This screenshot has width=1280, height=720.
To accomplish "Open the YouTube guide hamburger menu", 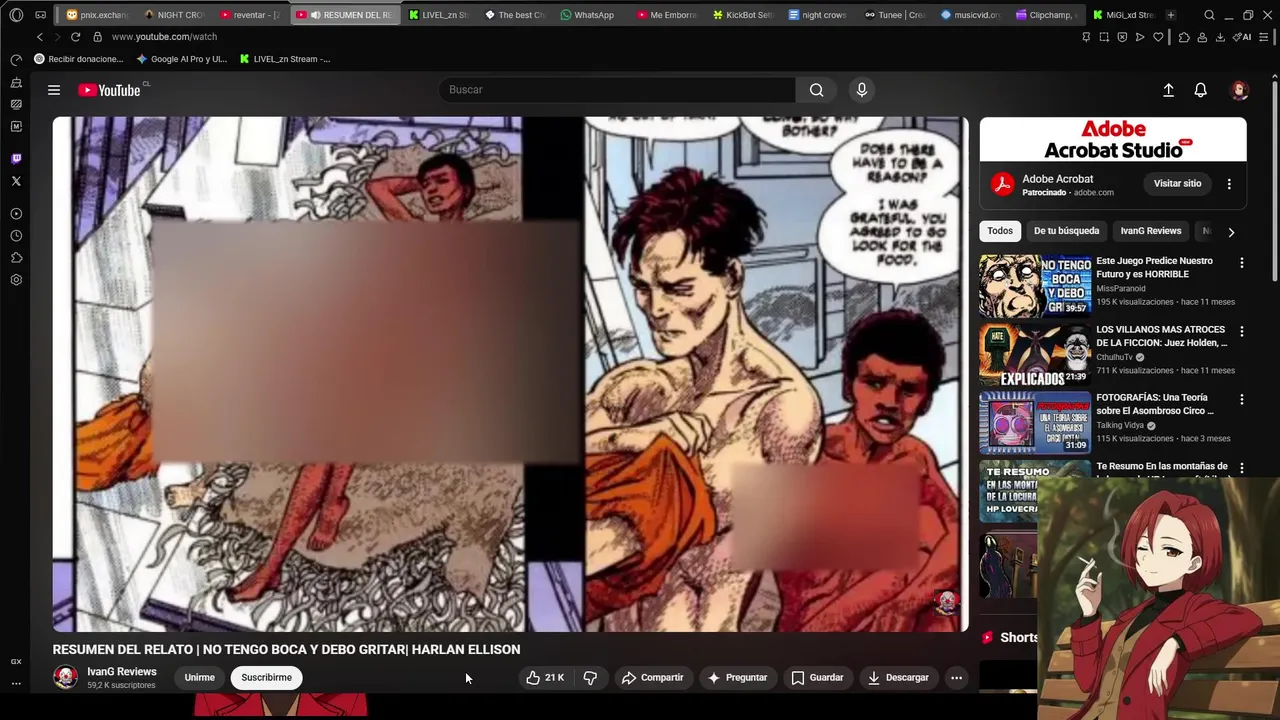I will tap(54, 90).
